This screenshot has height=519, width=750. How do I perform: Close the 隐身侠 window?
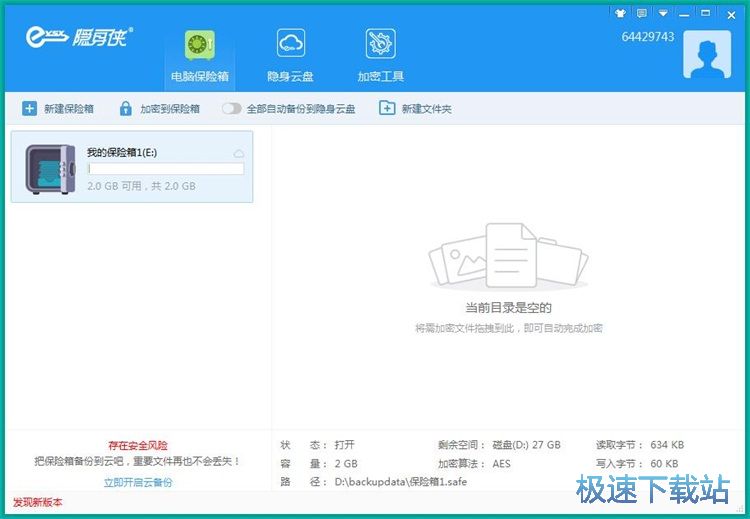(x=731, y=15)
